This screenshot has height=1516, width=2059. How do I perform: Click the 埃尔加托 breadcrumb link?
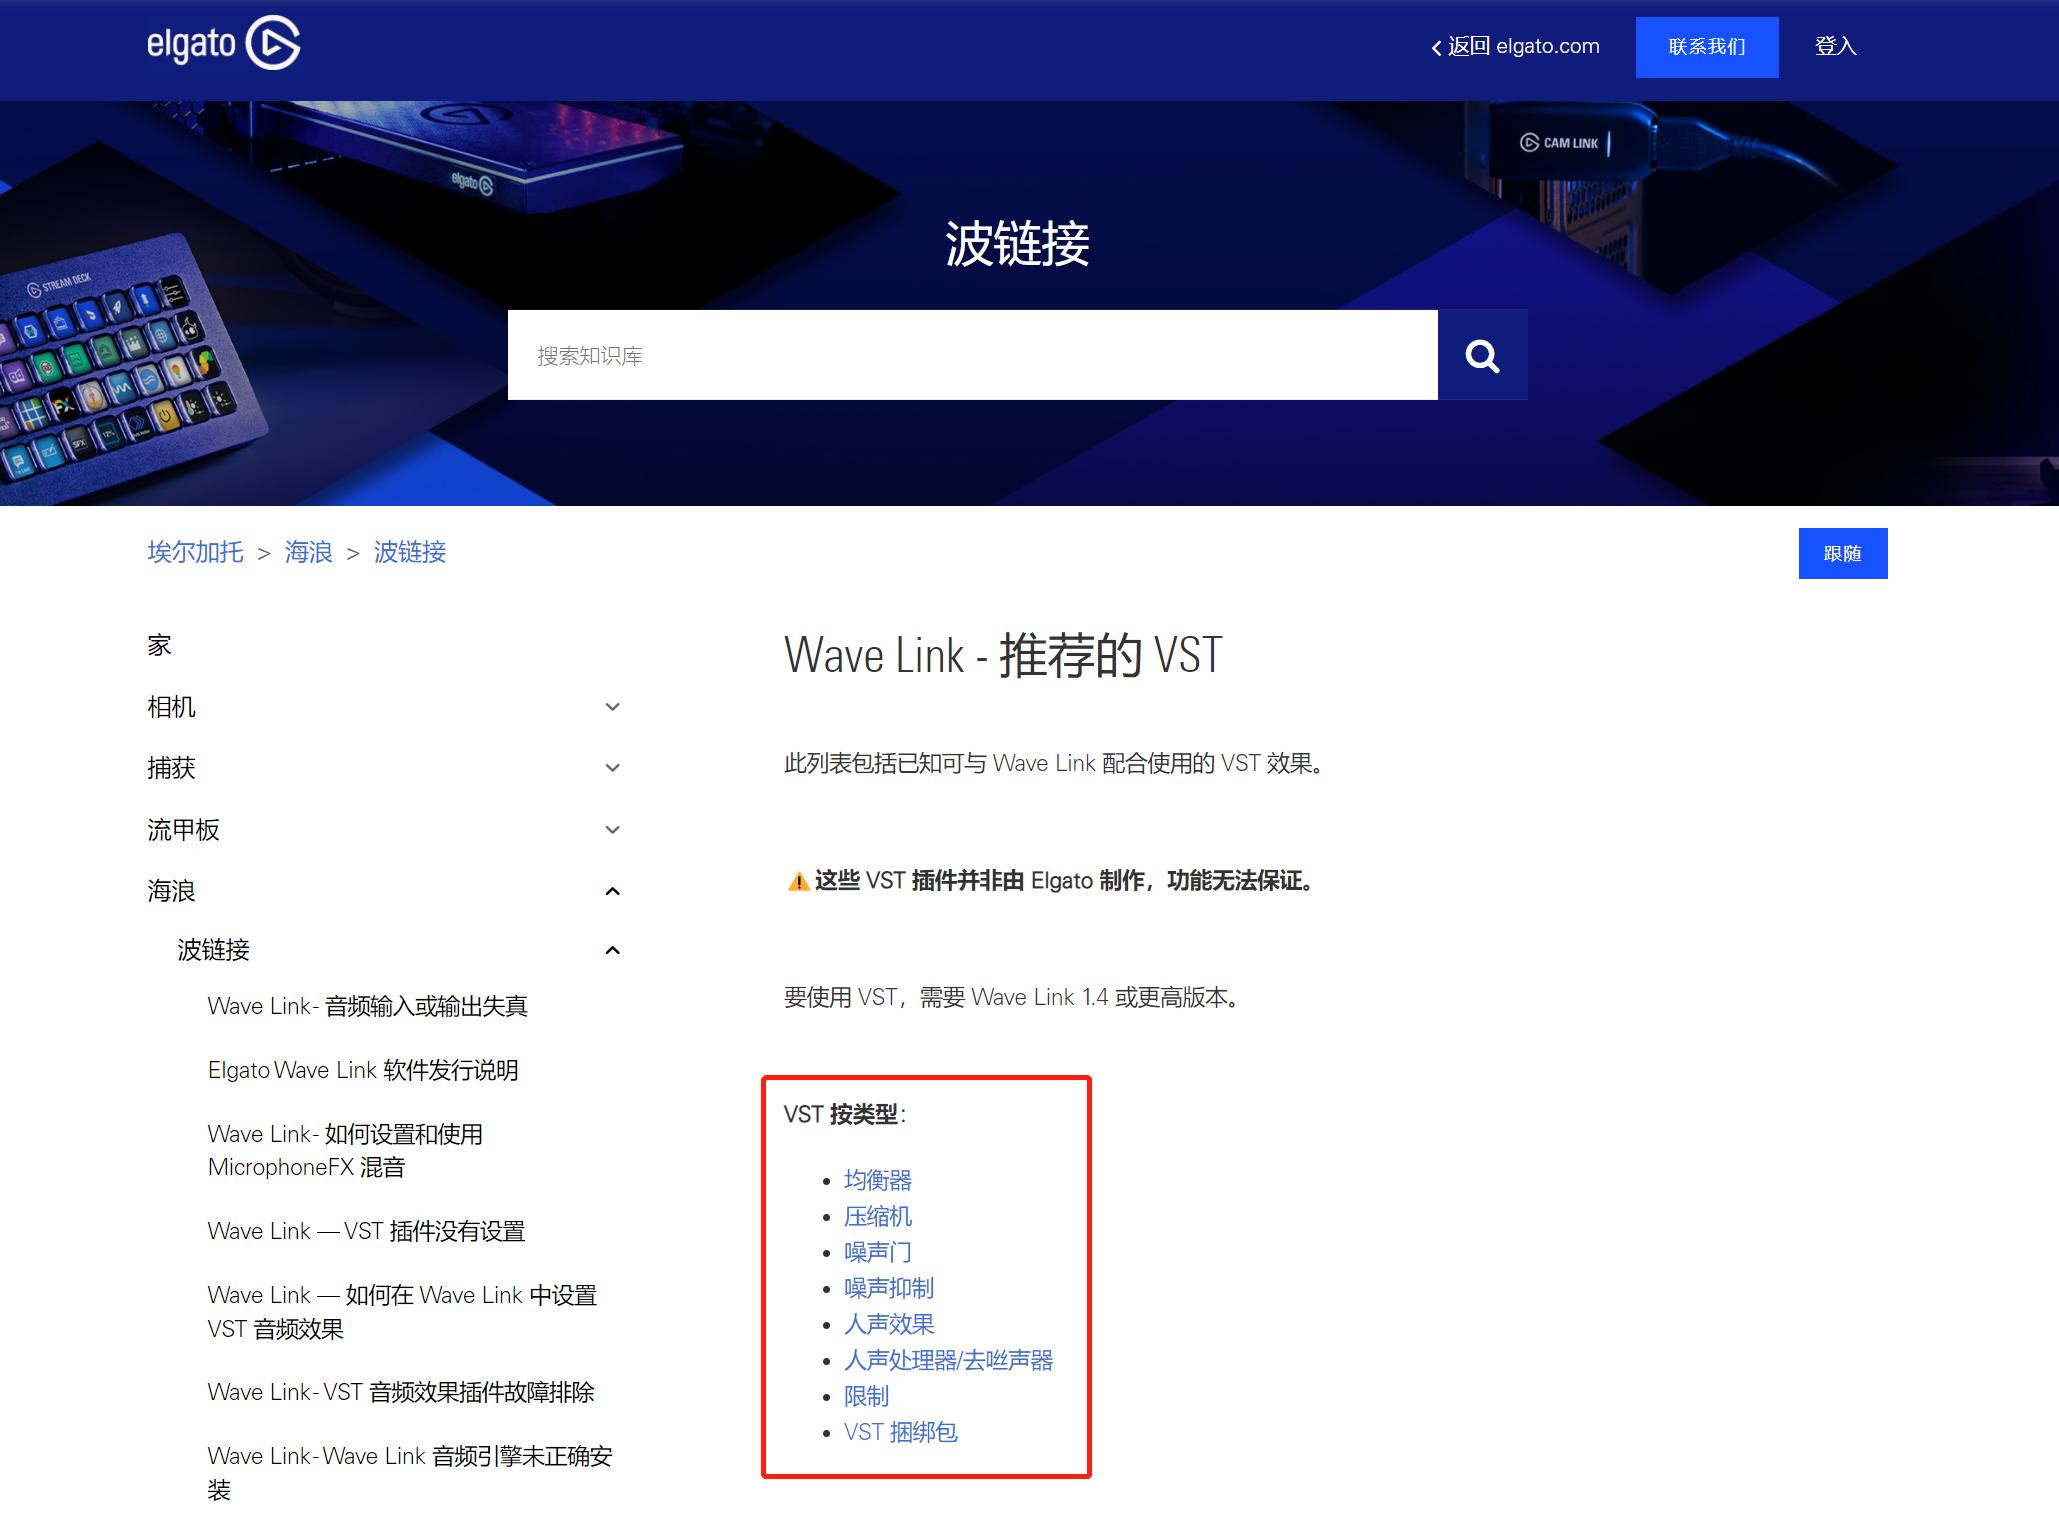click(196, 553)
